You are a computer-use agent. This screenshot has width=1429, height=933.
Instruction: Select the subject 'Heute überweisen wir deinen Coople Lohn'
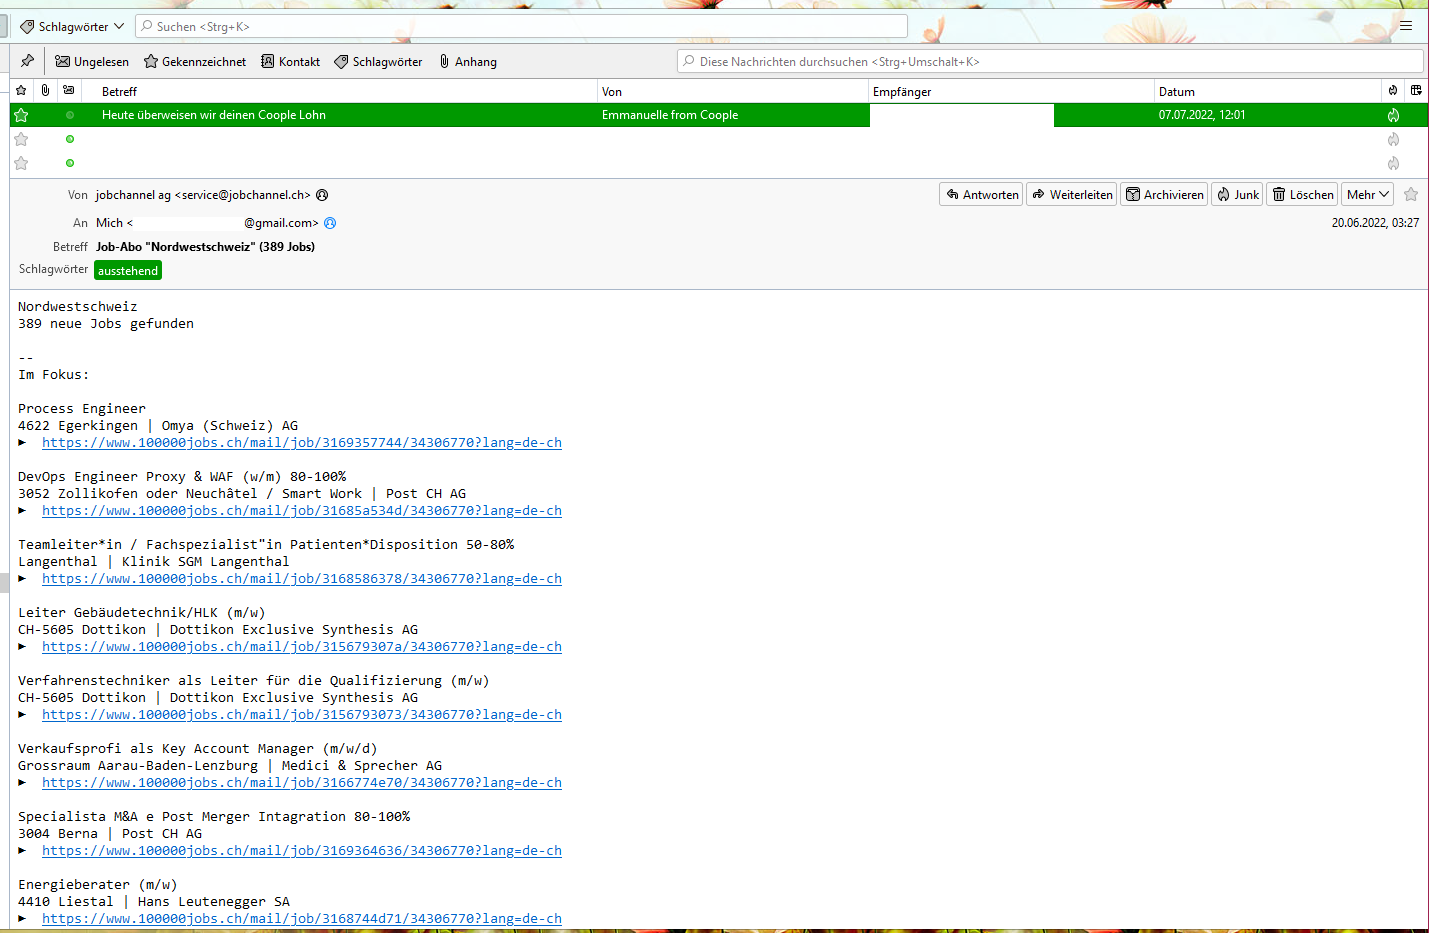pyautogui.click(x=214, y=115)
